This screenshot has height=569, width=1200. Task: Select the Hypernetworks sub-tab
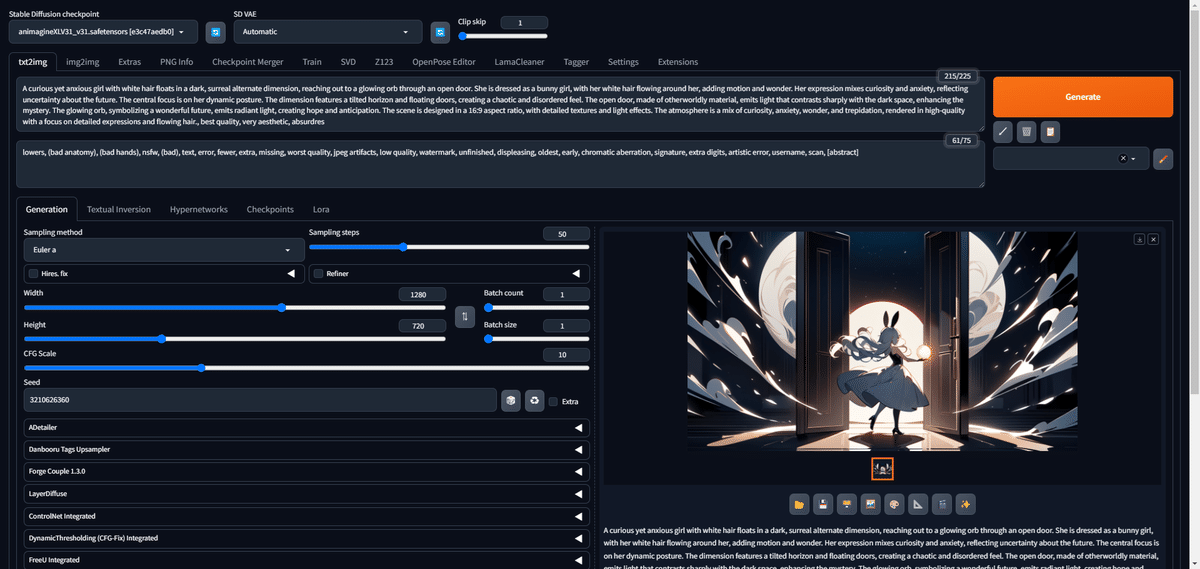pos(199,209)
